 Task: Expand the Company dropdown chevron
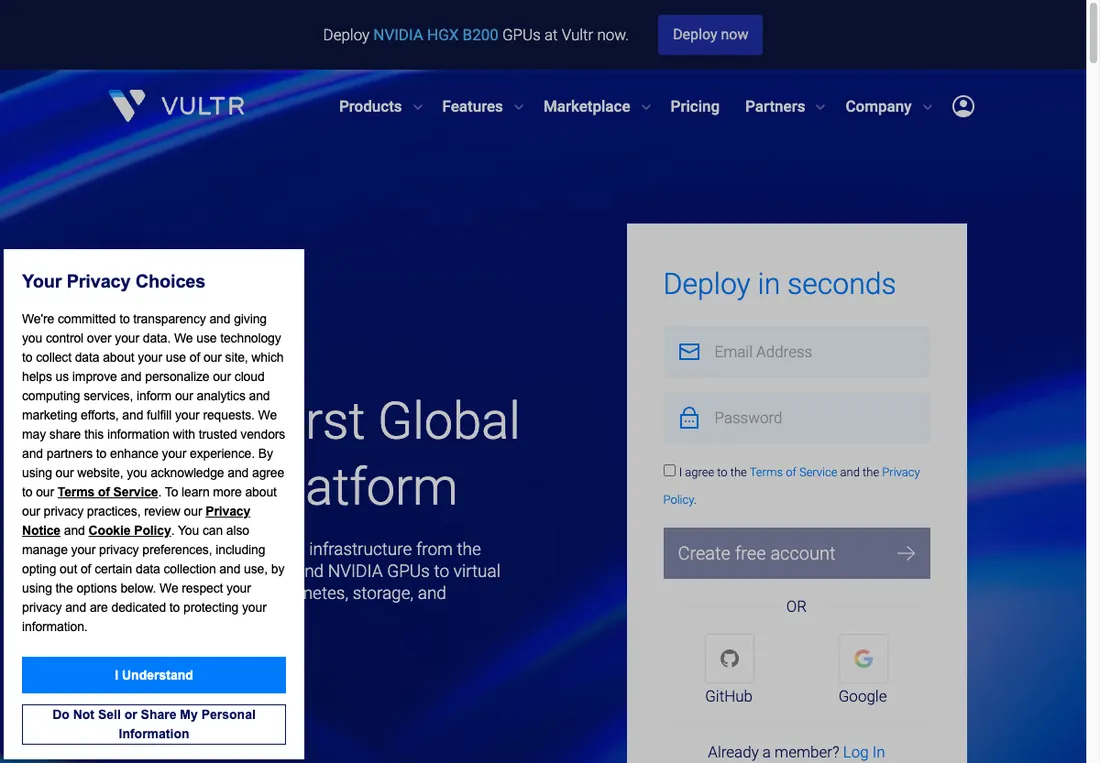coord(927,107)
